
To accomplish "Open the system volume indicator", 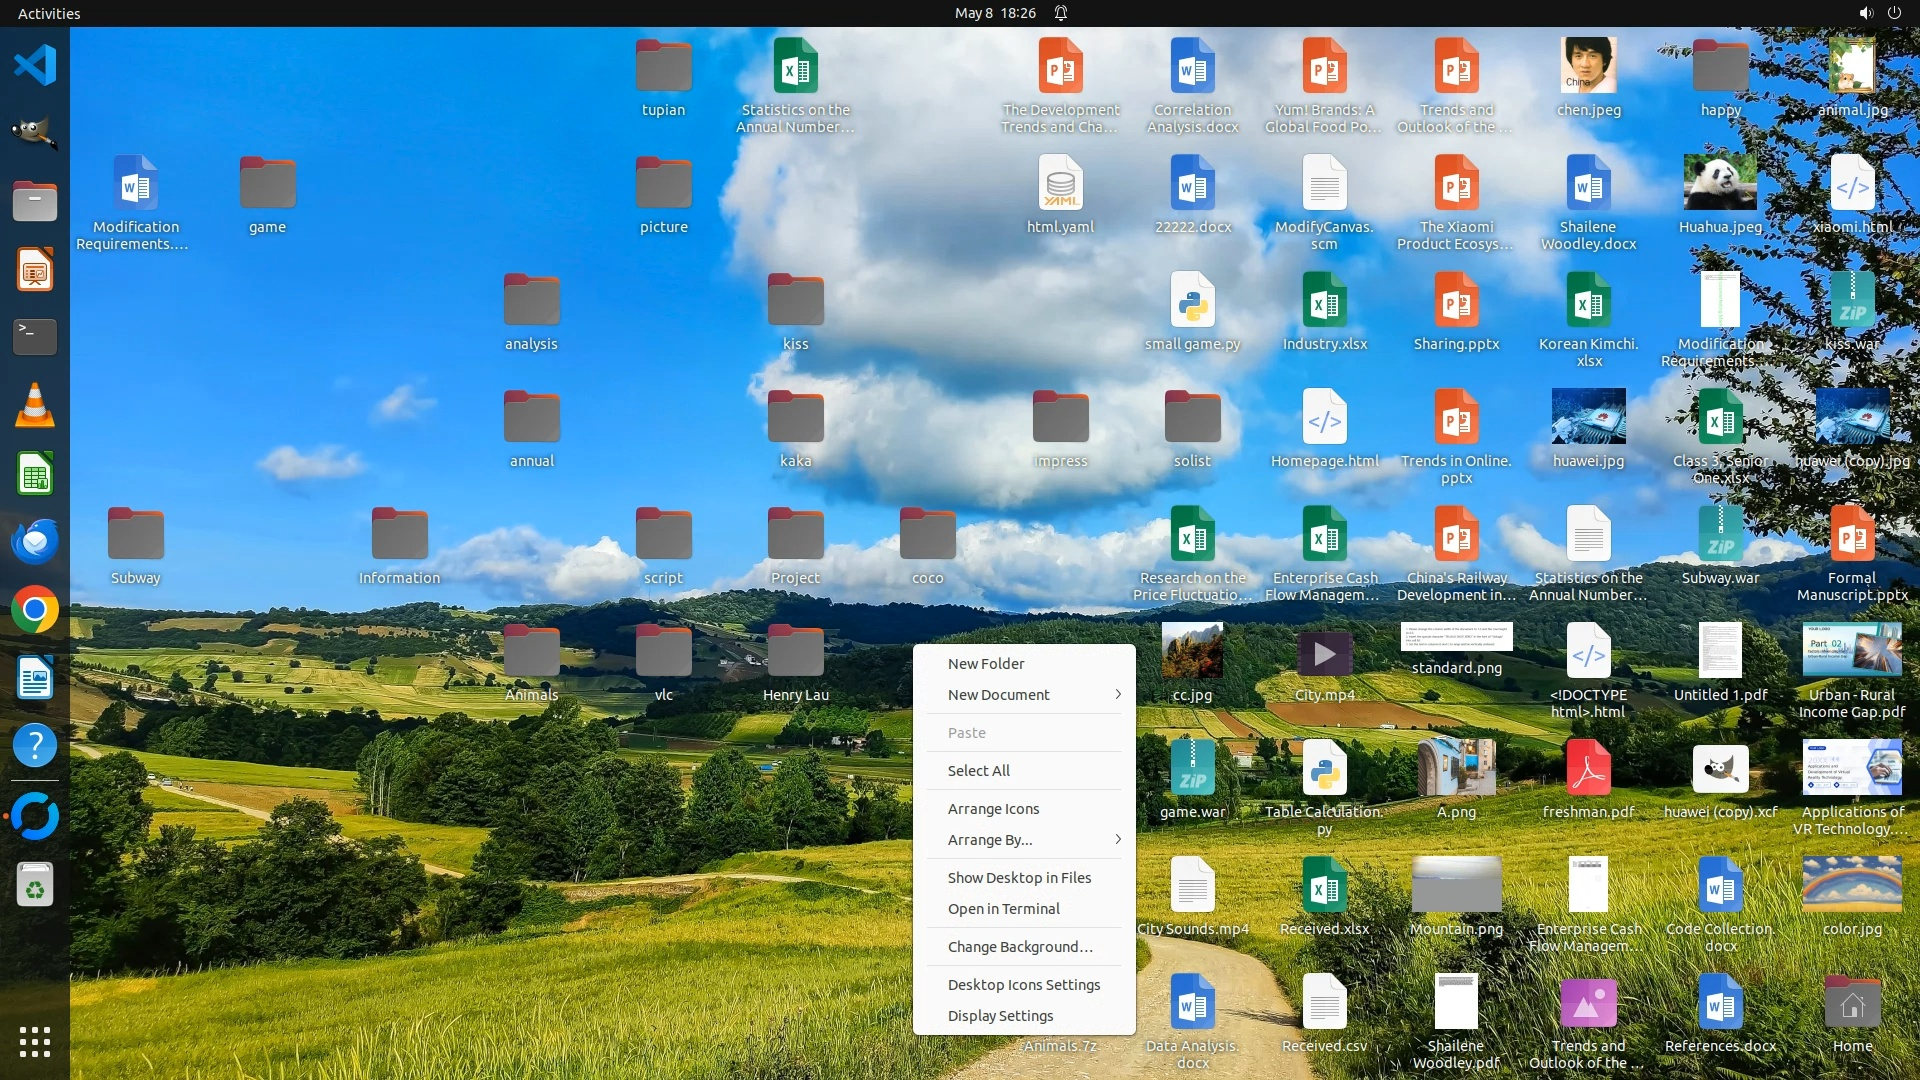I will (1865, 13).
